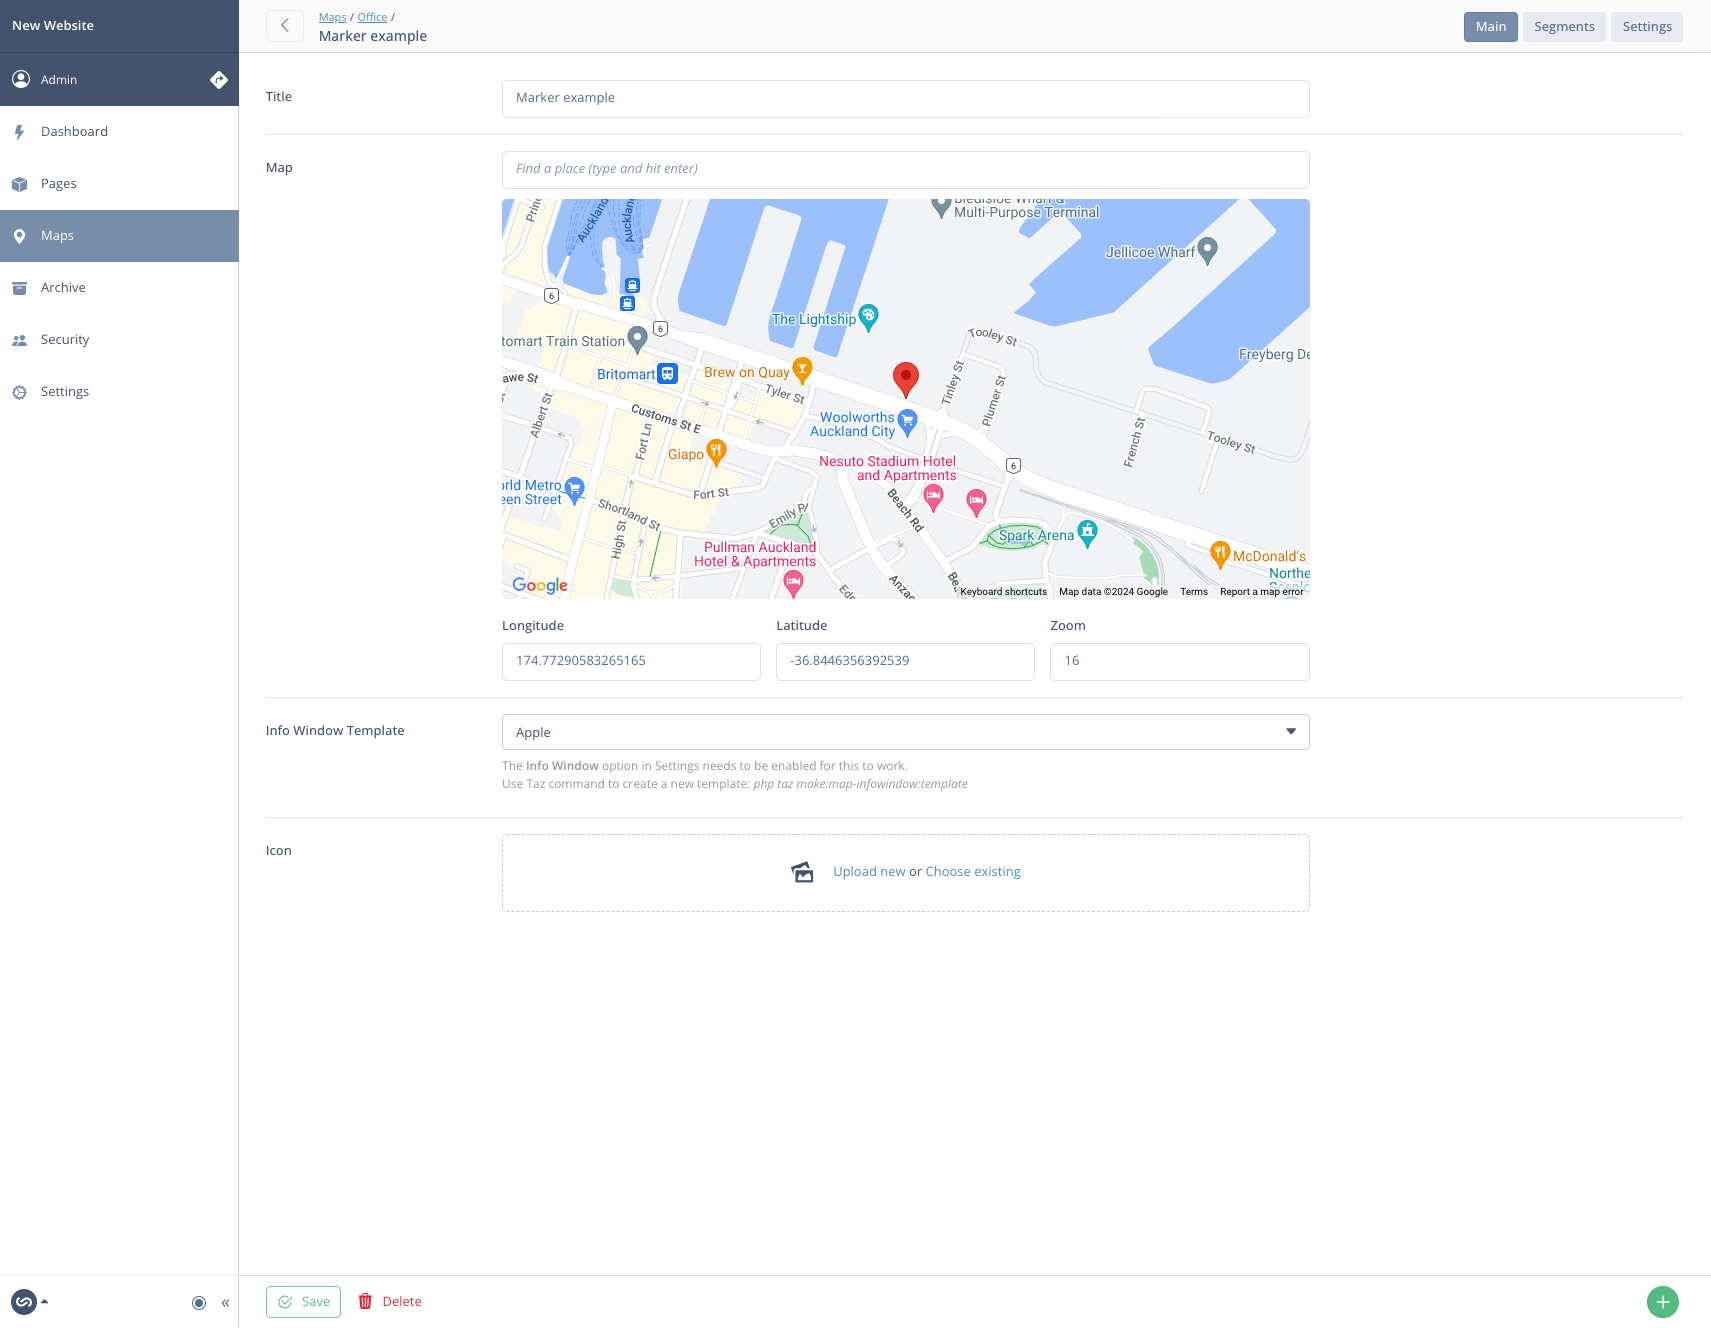Collapse the sidebar with double chevron
Viewport: 1711px width, 1328px height.
pyautogui.click(x=225, y=1302)
